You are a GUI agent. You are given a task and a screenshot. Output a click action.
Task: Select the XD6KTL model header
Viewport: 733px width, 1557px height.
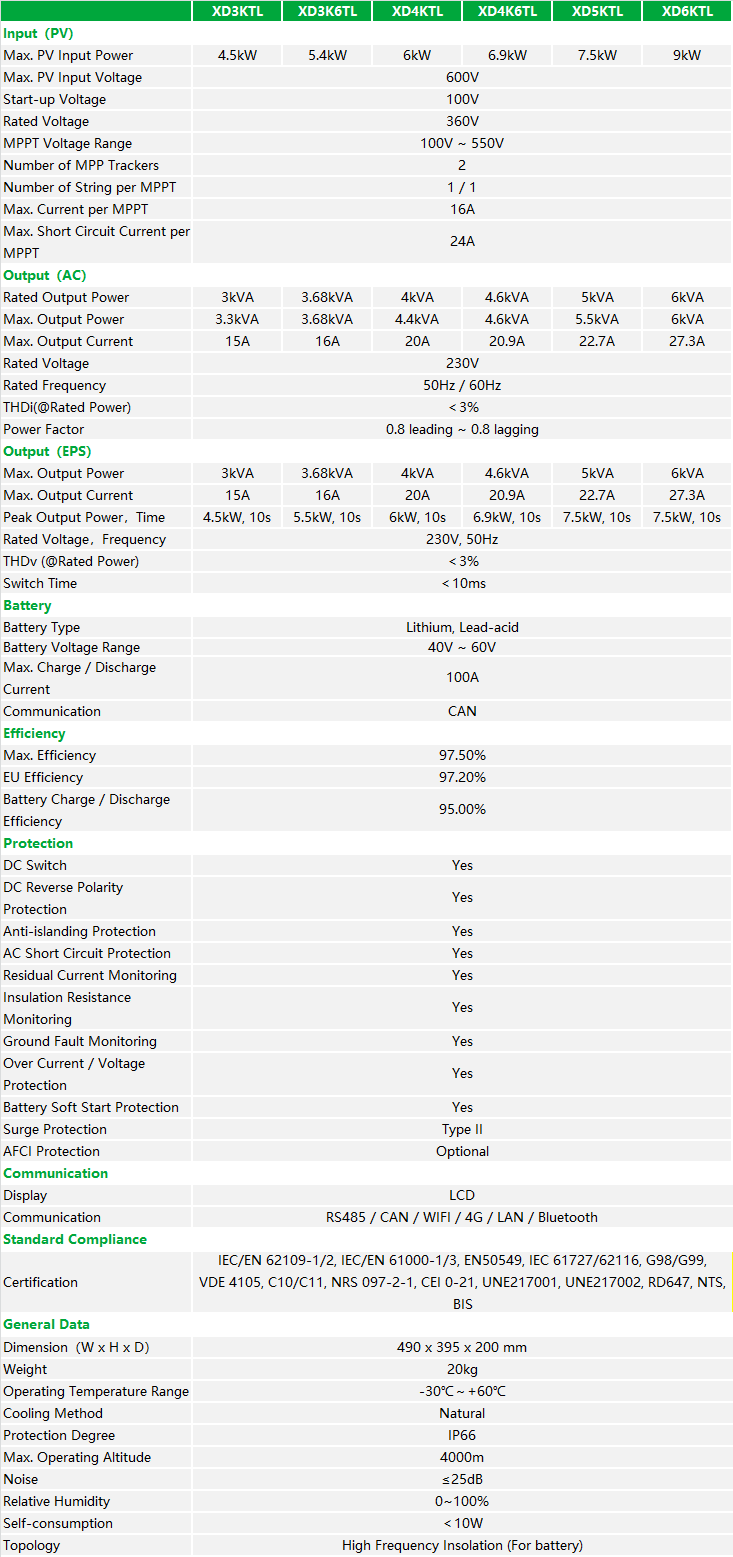coord(687,11)
